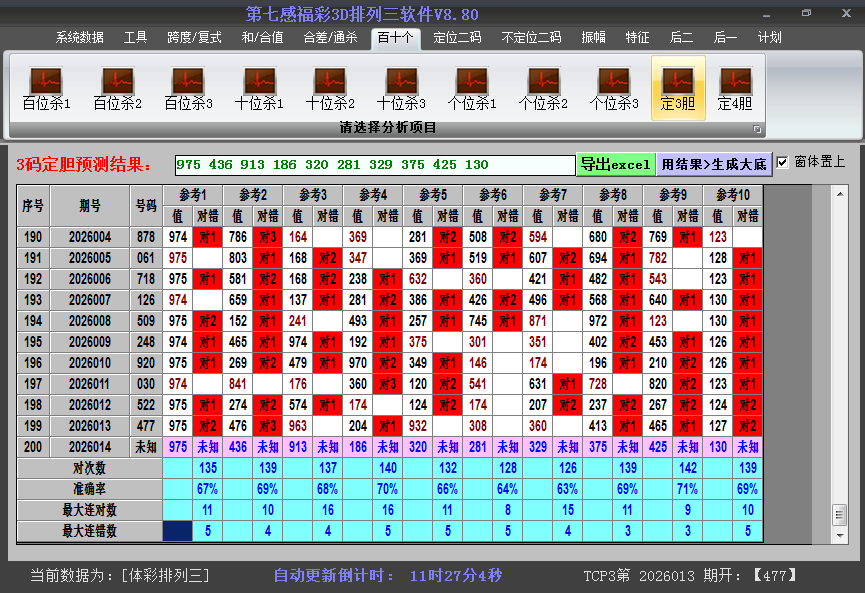
Task: Select the 百位杀3 analysis icon
Action: 188,88
